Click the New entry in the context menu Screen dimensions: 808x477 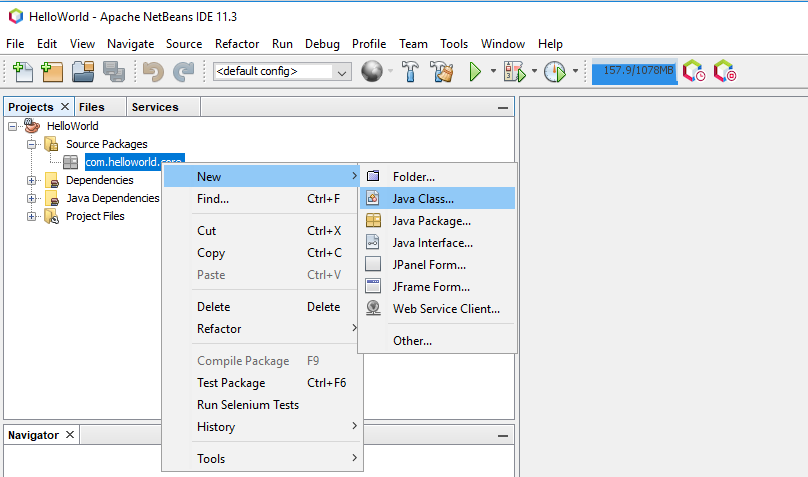point(261,177)
